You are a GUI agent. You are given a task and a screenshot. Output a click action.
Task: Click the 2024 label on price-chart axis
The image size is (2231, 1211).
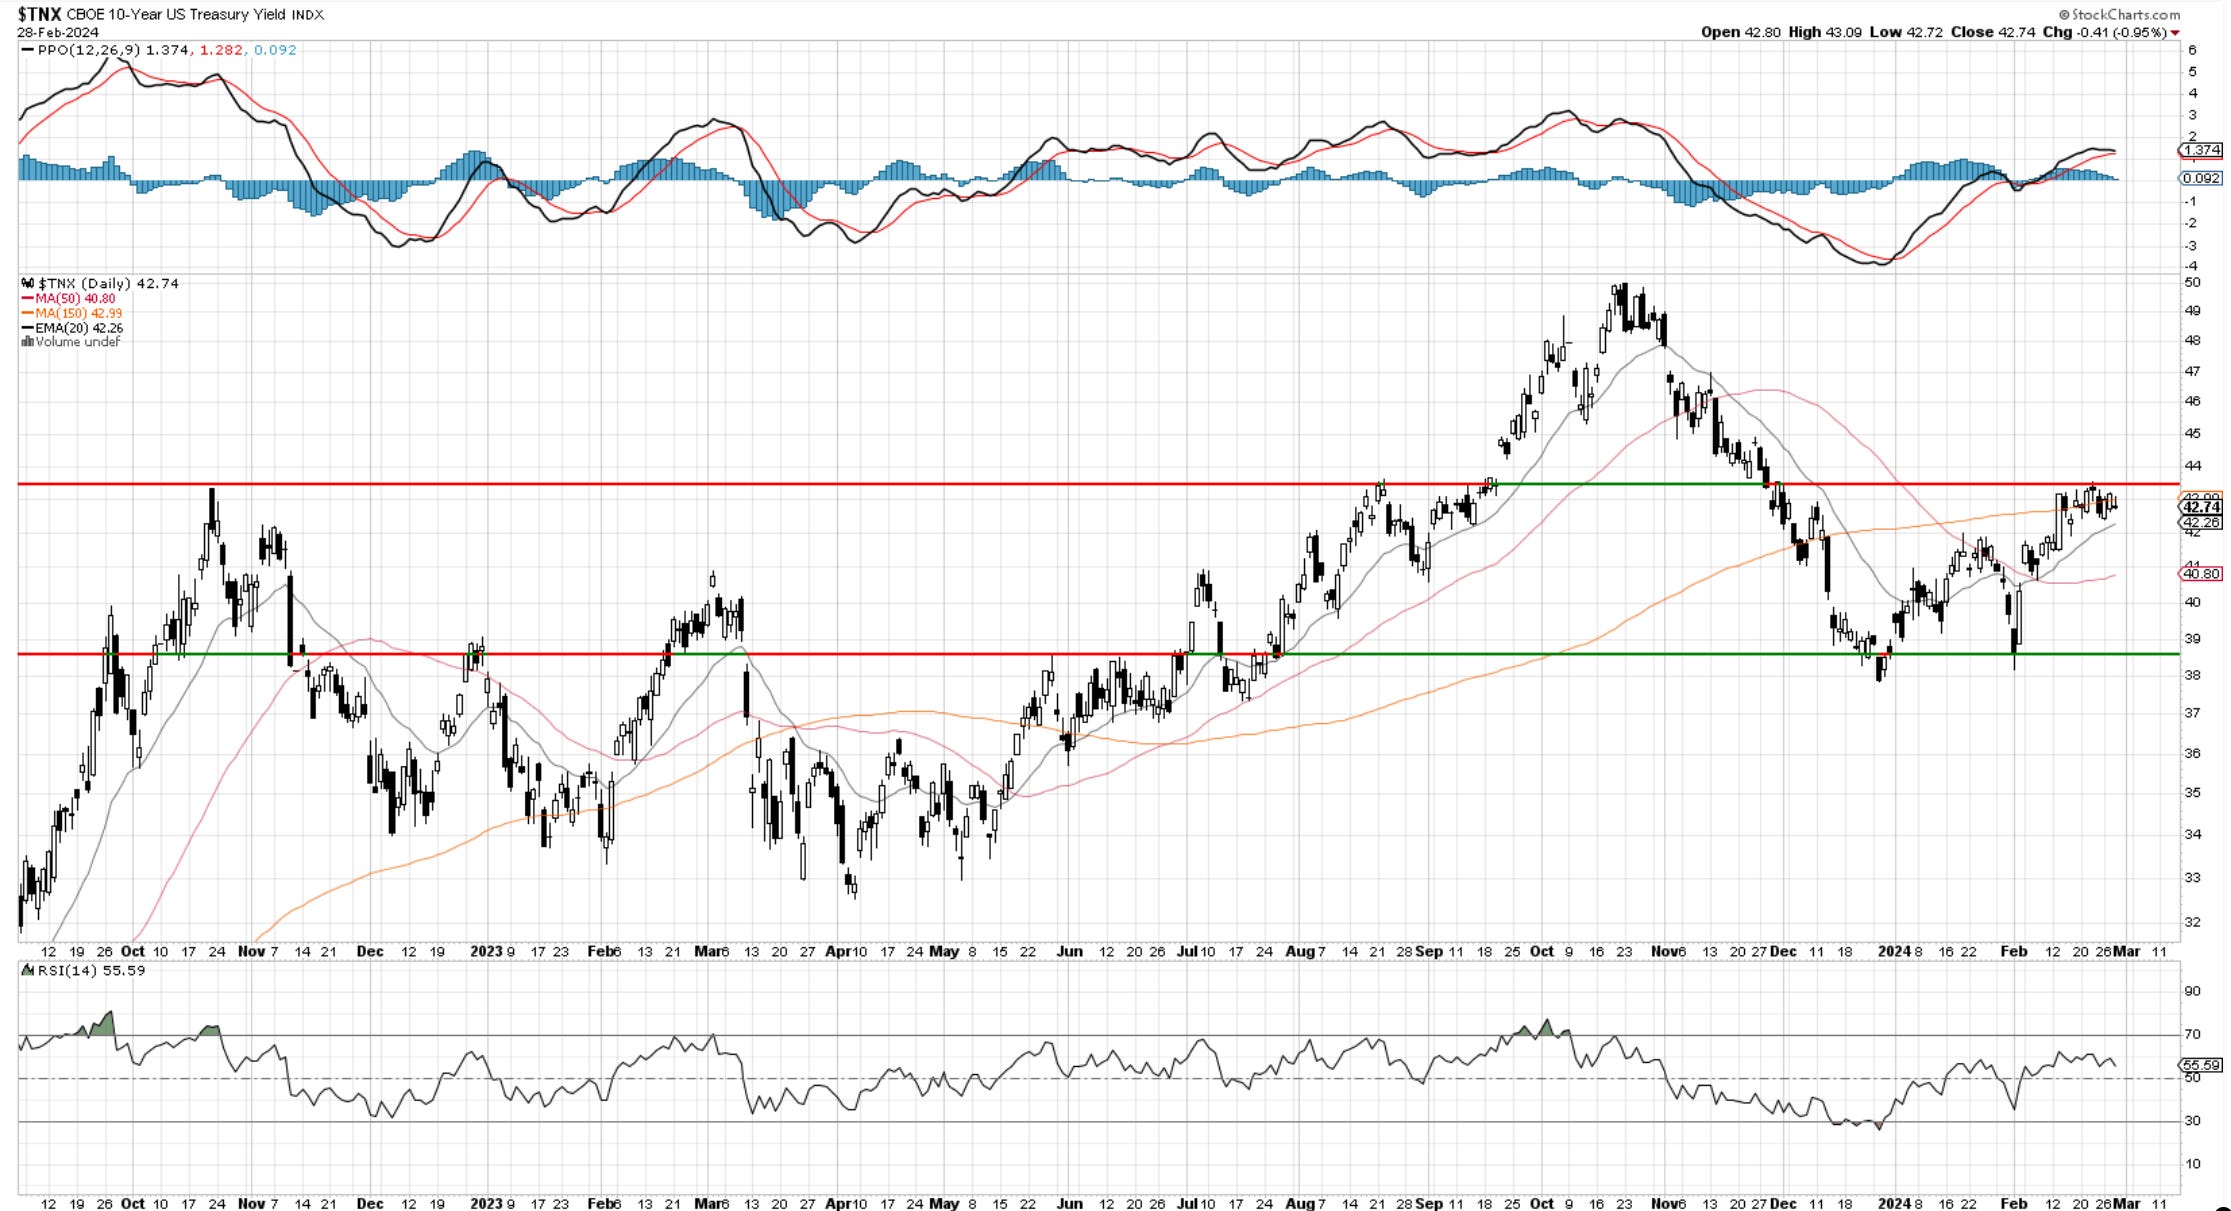pyautogui.click(x=1894, y=951)
